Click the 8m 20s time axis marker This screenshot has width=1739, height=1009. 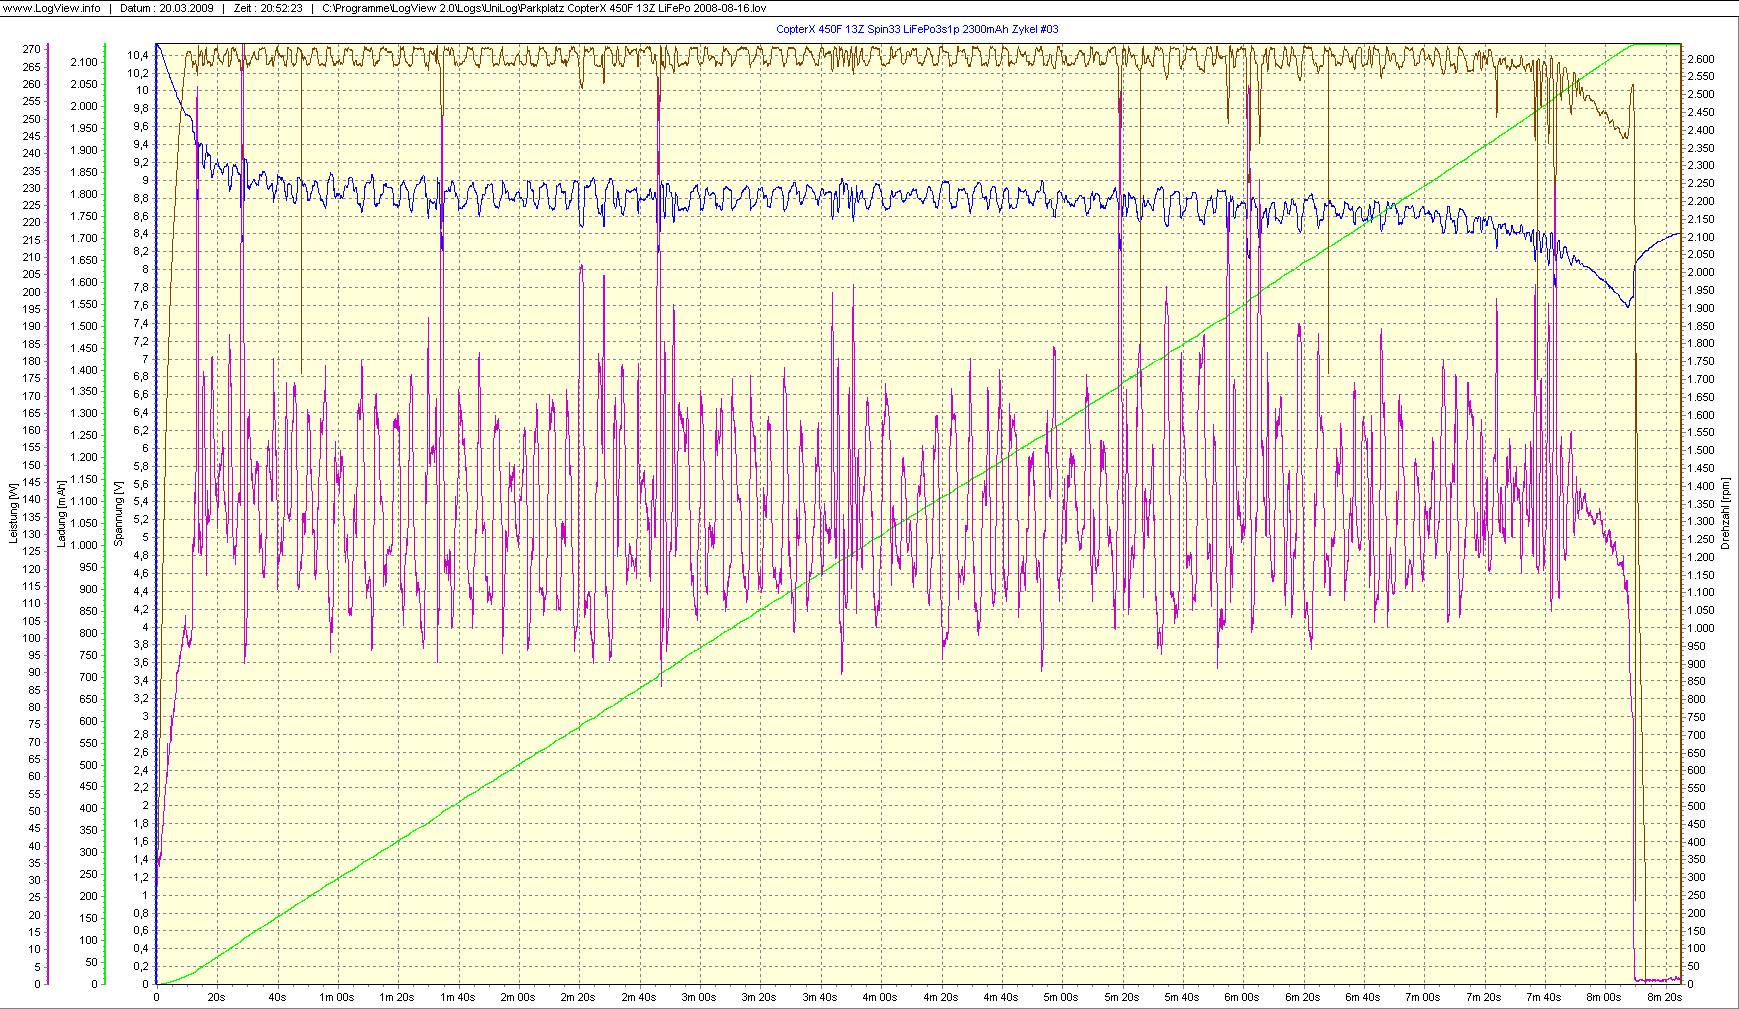(1664, 997)
